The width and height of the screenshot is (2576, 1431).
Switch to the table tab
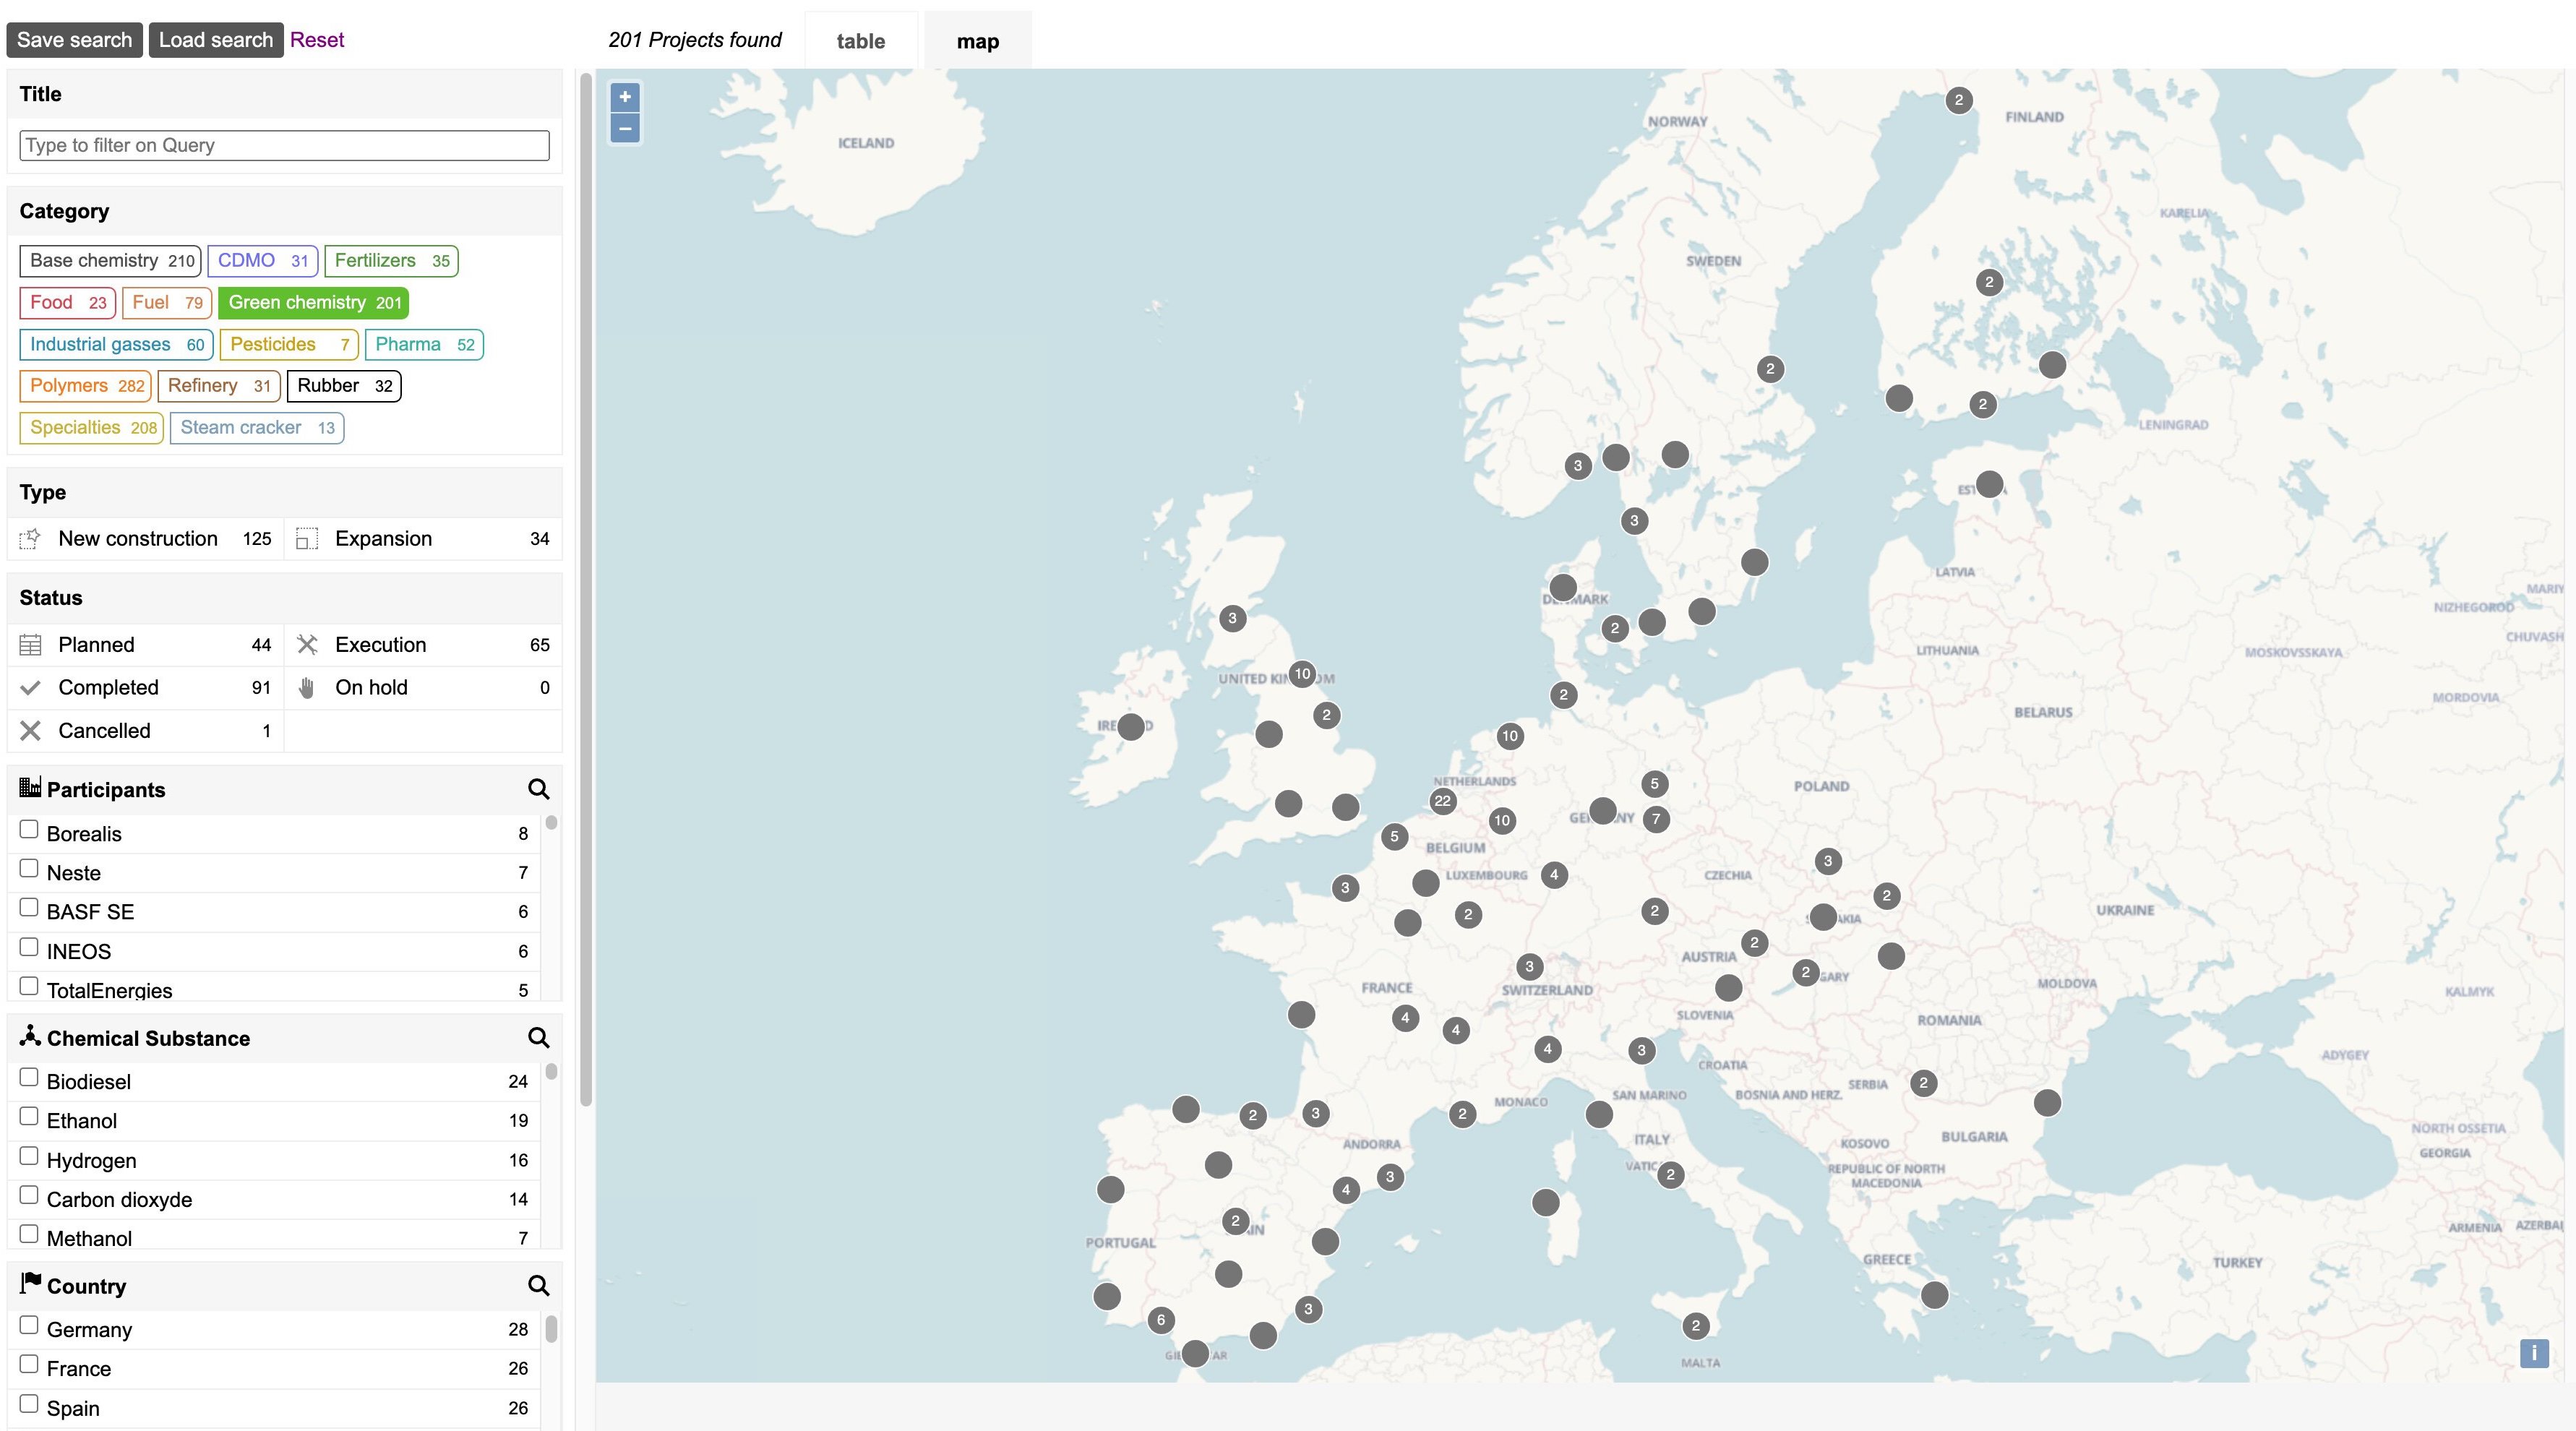tap(860, 41)
